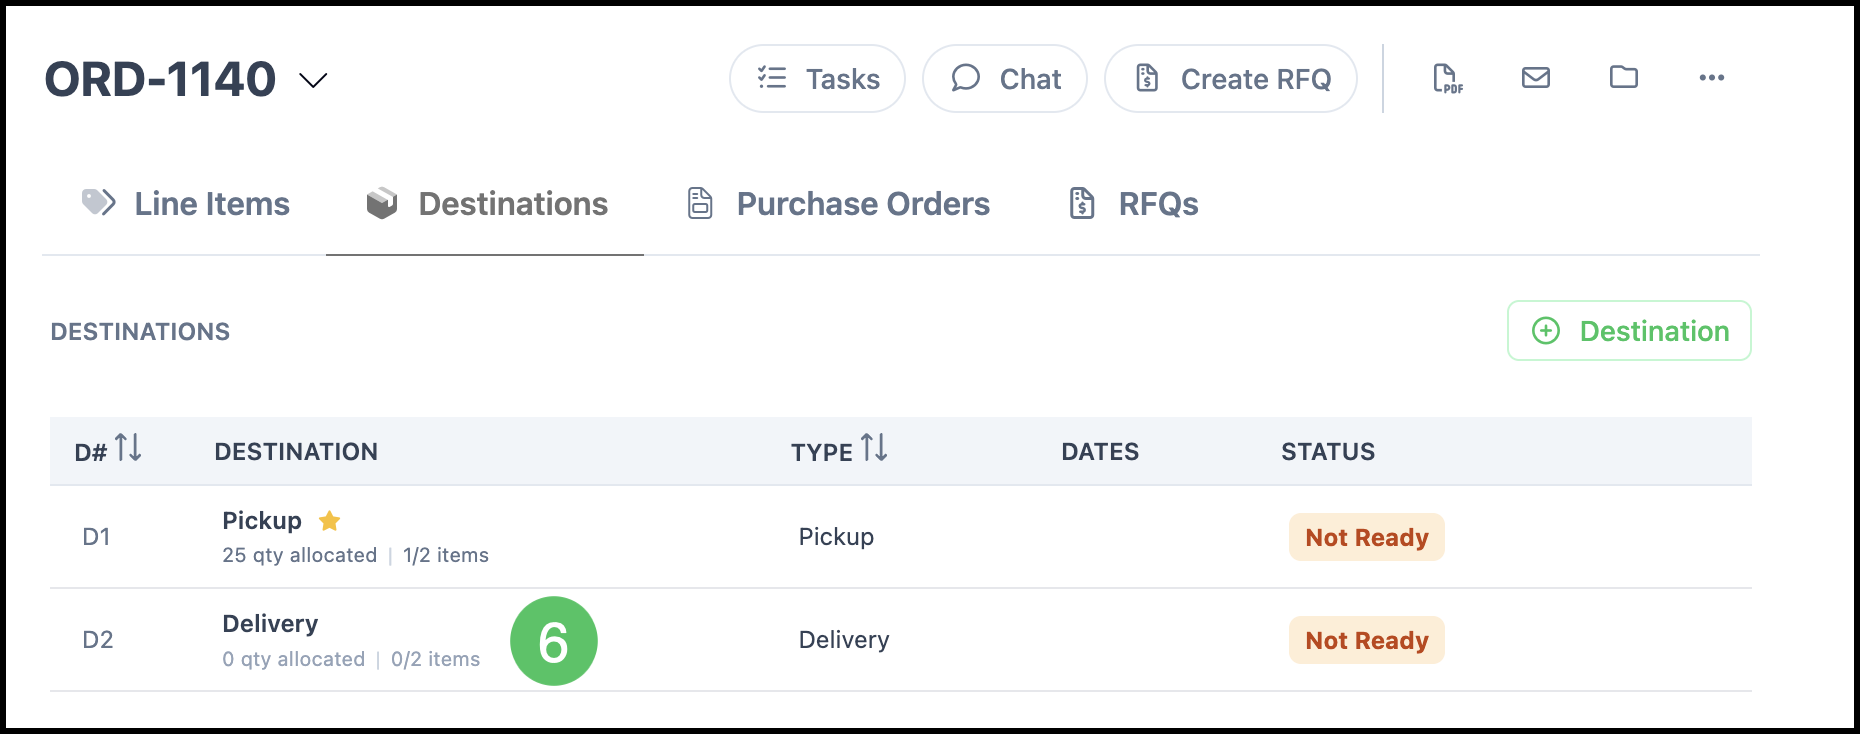Open the Chat button

click(1004, 78)
